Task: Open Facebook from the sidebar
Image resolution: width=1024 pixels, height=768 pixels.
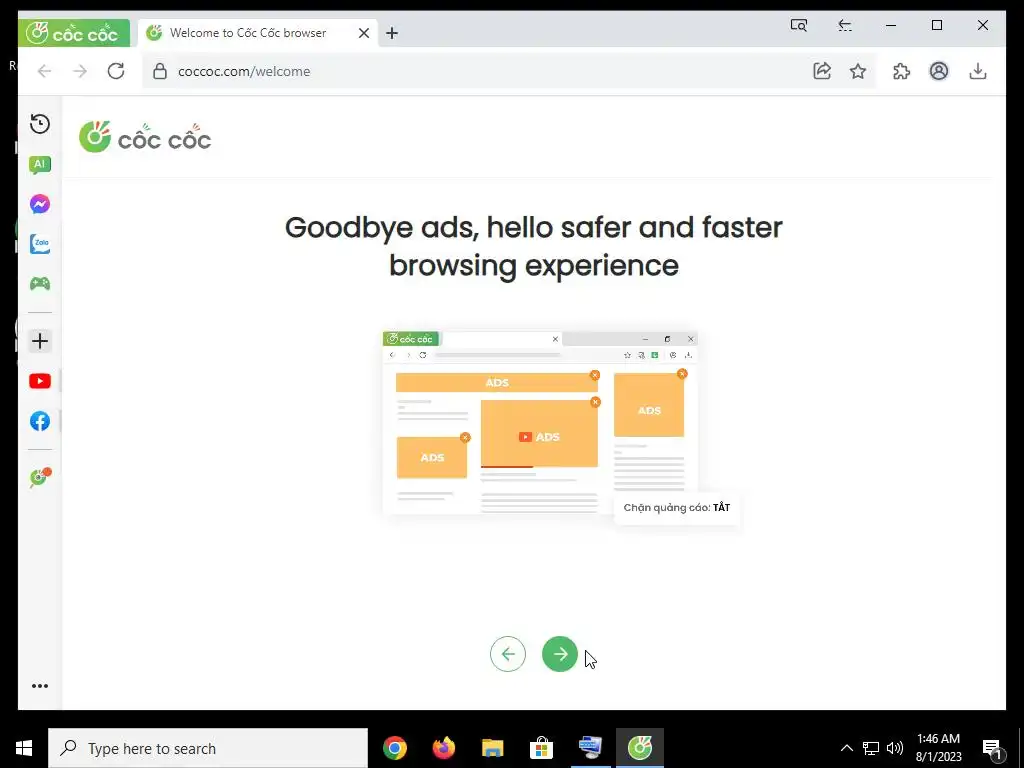Action: coord(40,421)
